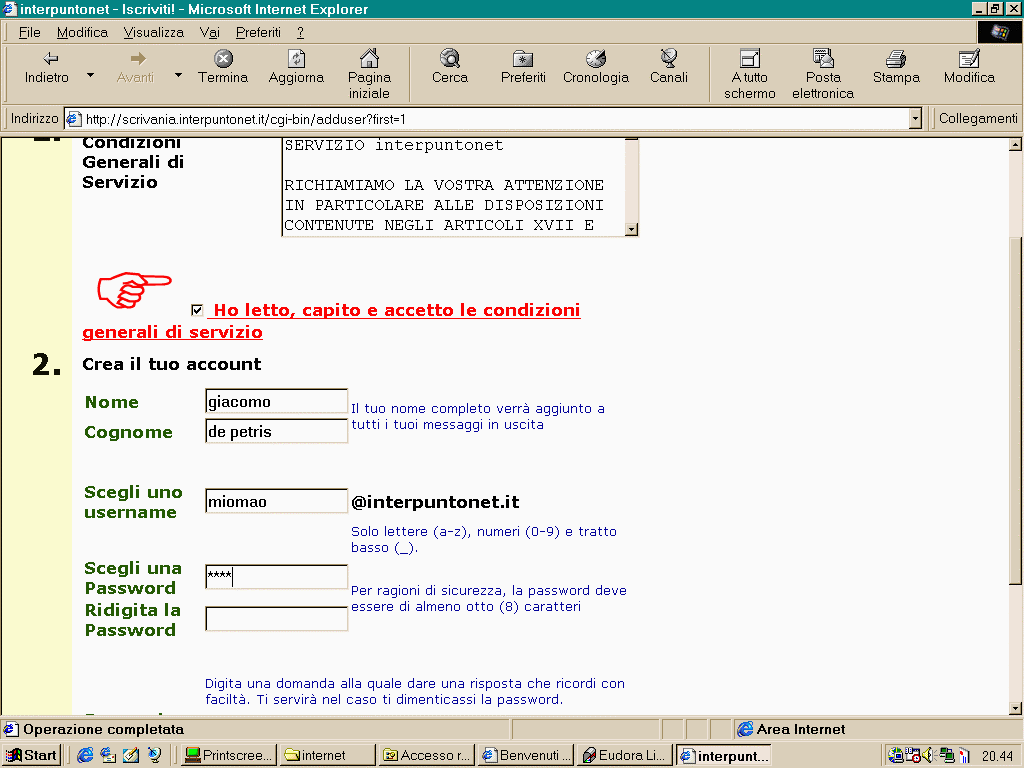Click the Ridigita la Password field
This screenshot has height=768, width=1024.
pos(276,619)
